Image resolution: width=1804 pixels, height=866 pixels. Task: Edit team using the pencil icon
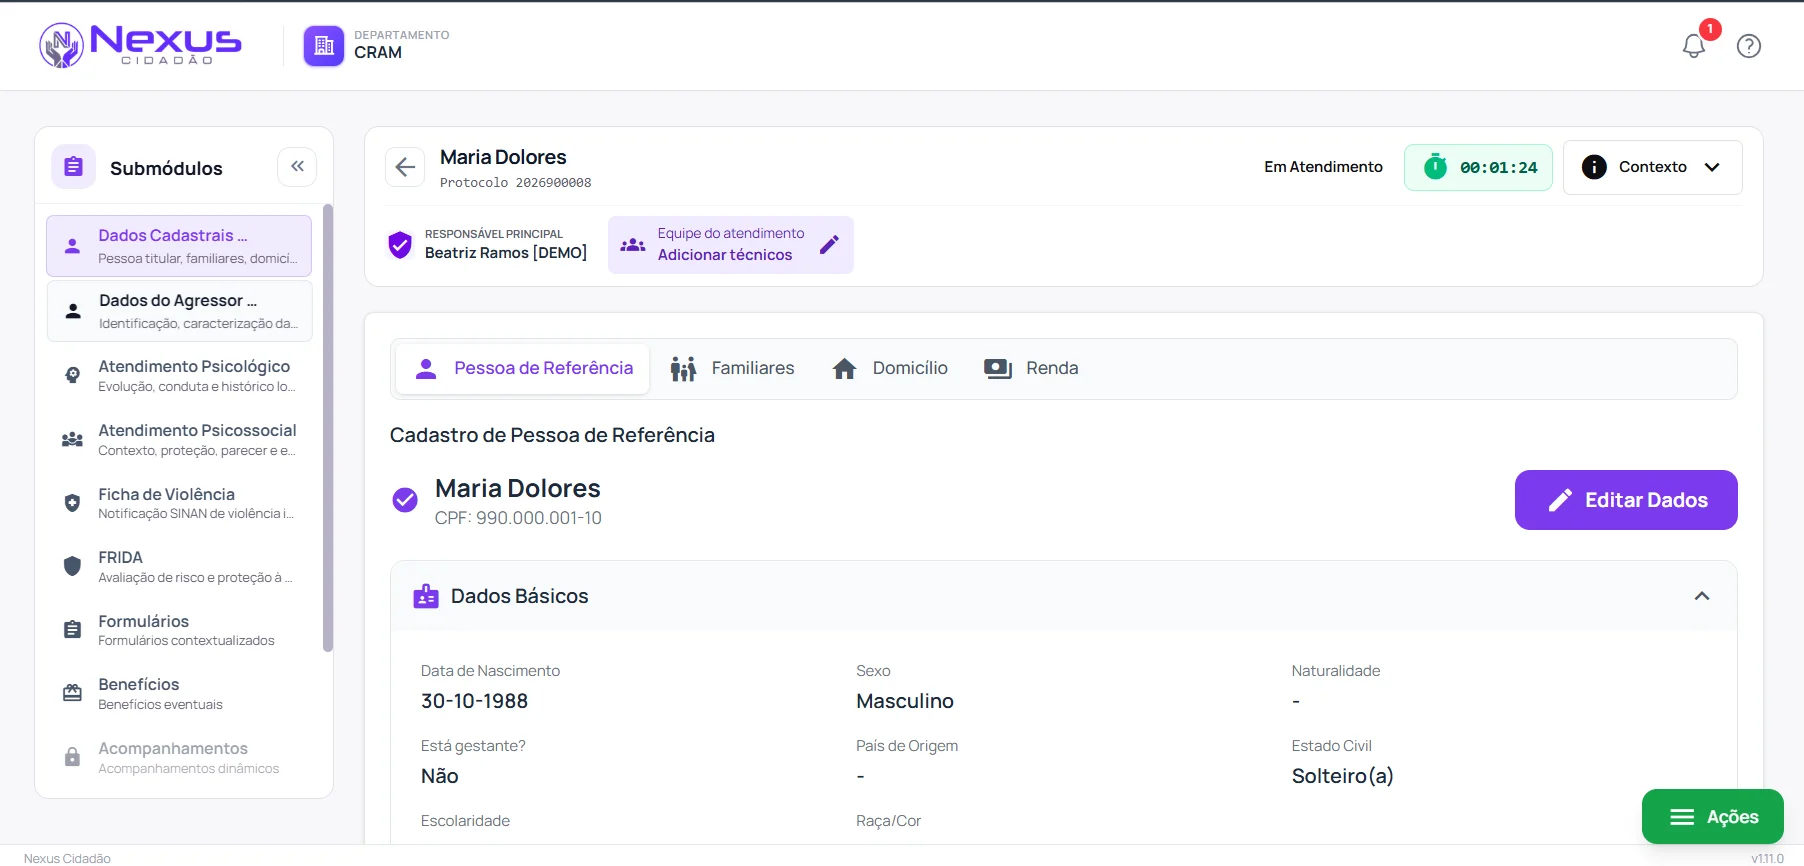point(829,244)
